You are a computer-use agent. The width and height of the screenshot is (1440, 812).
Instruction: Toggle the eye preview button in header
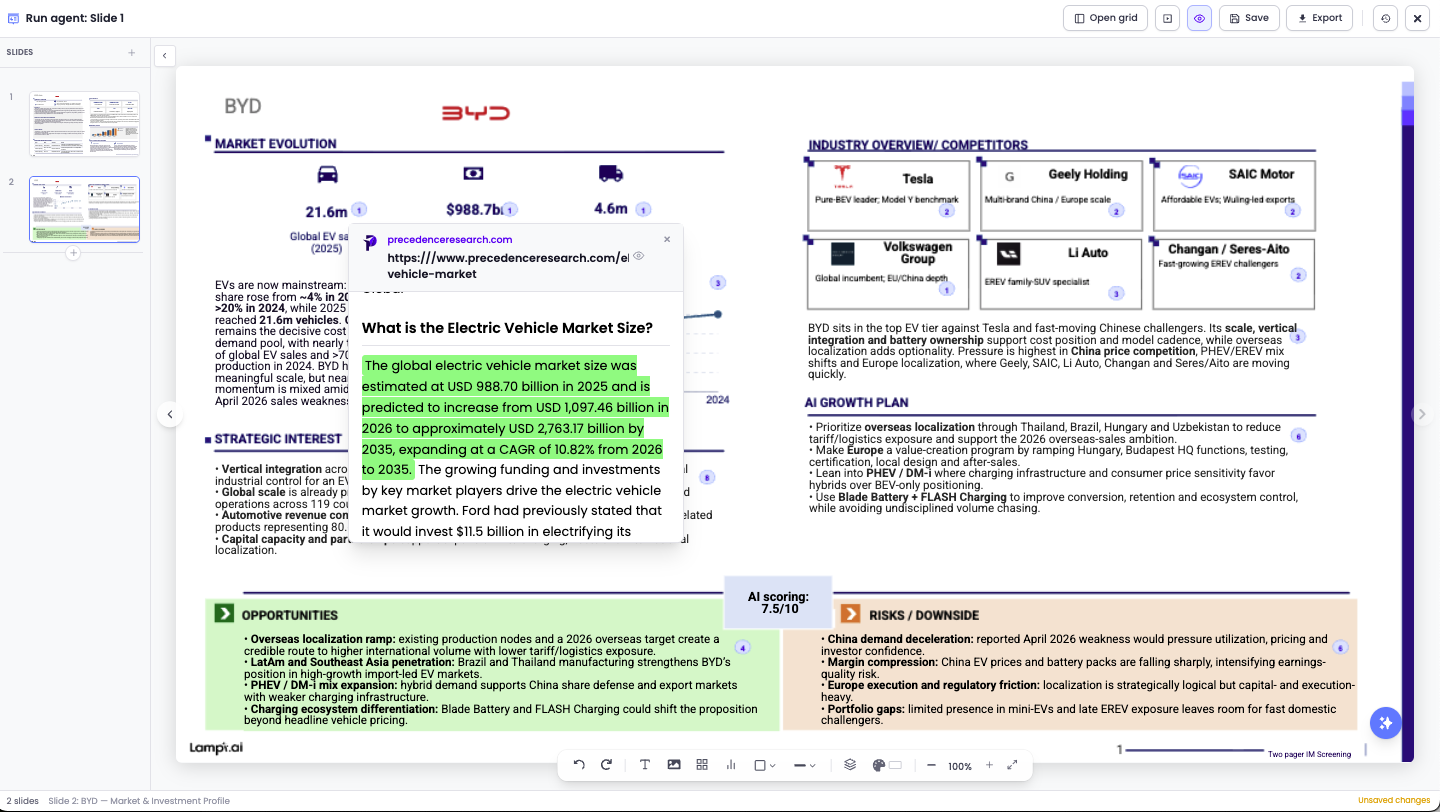pos(1200,18)
